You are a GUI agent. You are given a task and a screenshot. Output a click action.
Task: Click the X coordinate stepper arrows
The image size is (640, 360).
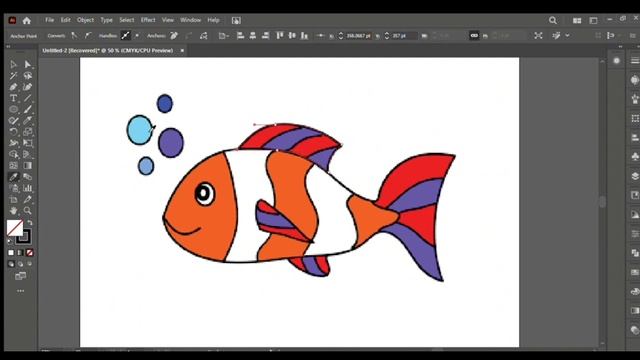341,36
